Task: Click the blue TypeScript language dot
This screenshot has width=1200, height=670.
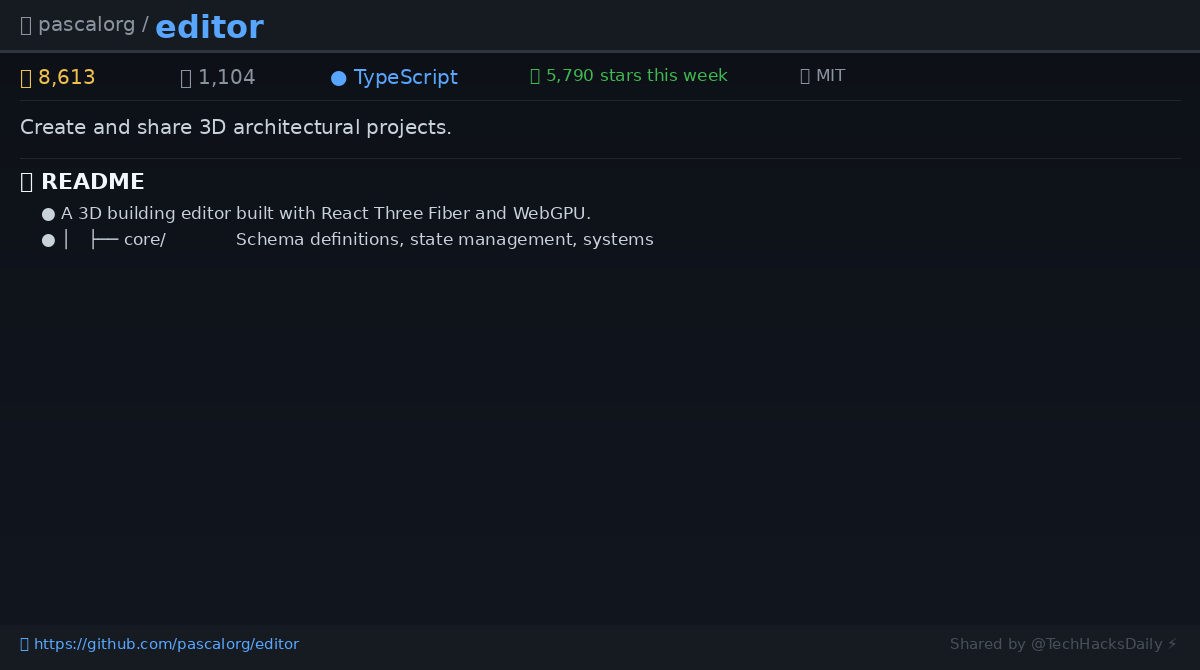Action: coord(339,78)
